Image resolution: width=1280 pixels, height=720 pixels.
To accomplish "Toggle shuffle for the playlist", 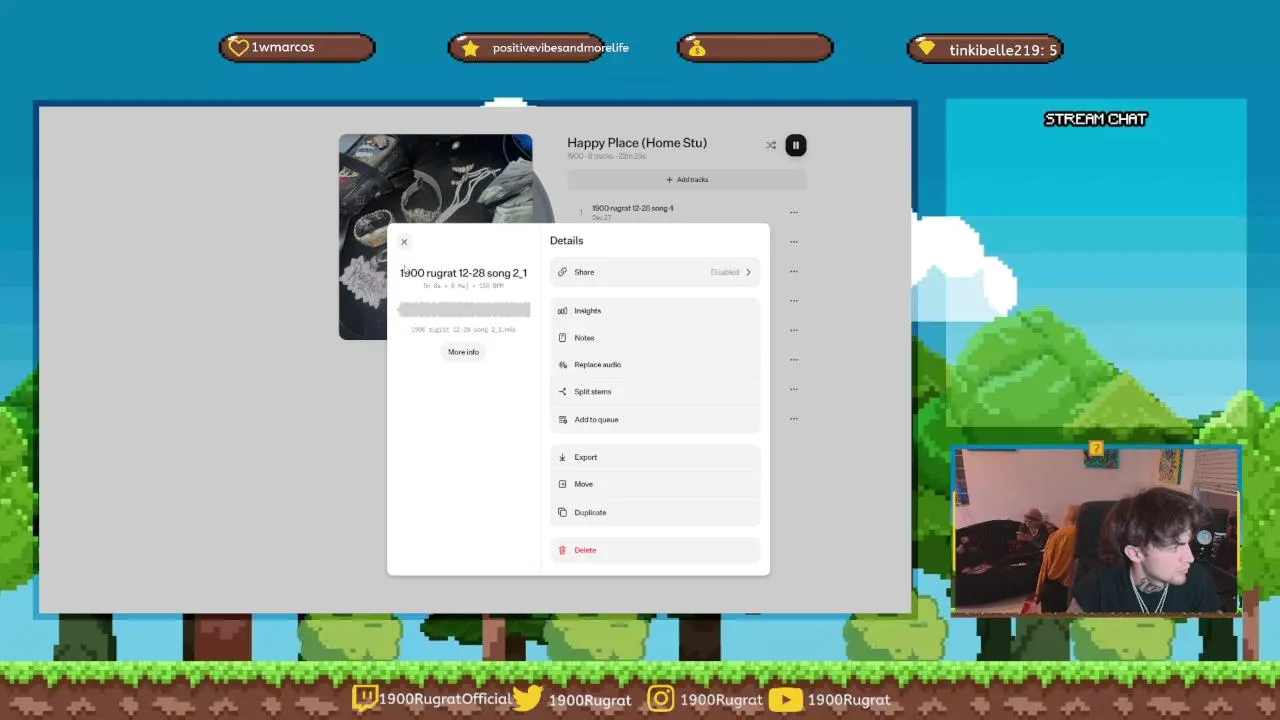I will click(771, 146).
